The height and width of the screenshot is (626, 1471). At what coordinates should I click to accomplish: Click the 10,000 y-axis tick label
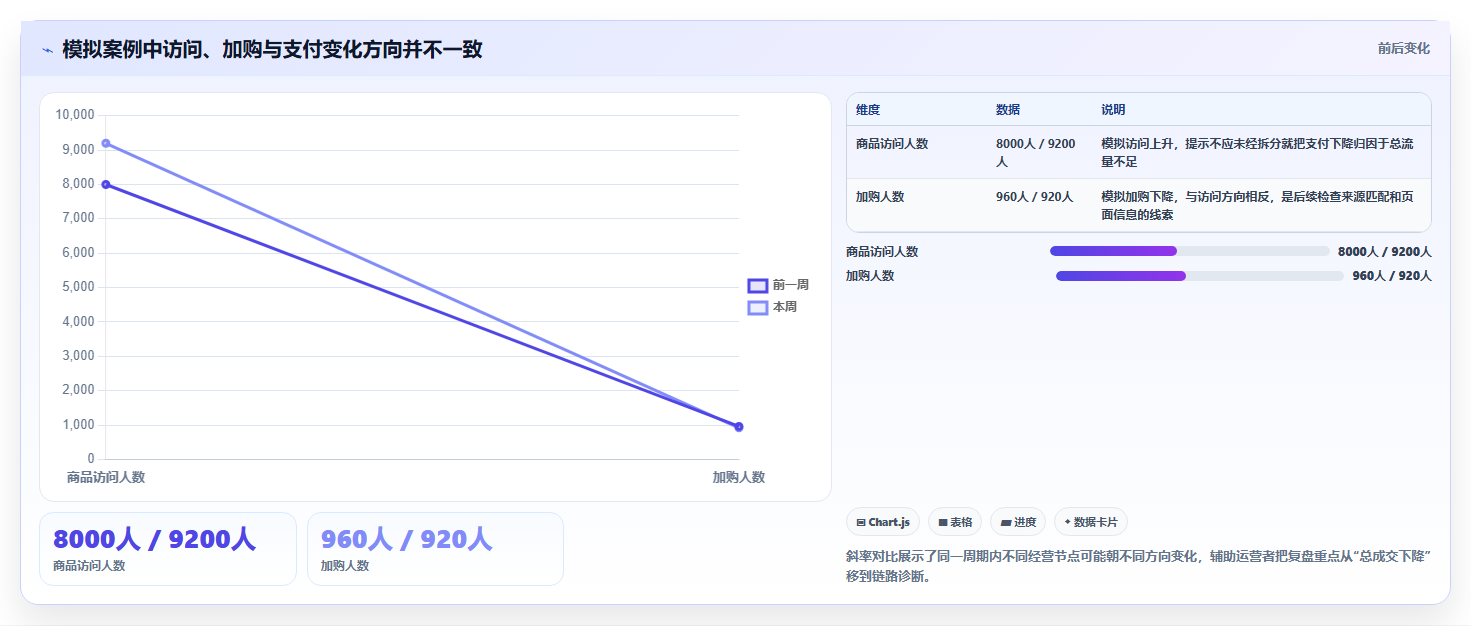tap(75, 115)
